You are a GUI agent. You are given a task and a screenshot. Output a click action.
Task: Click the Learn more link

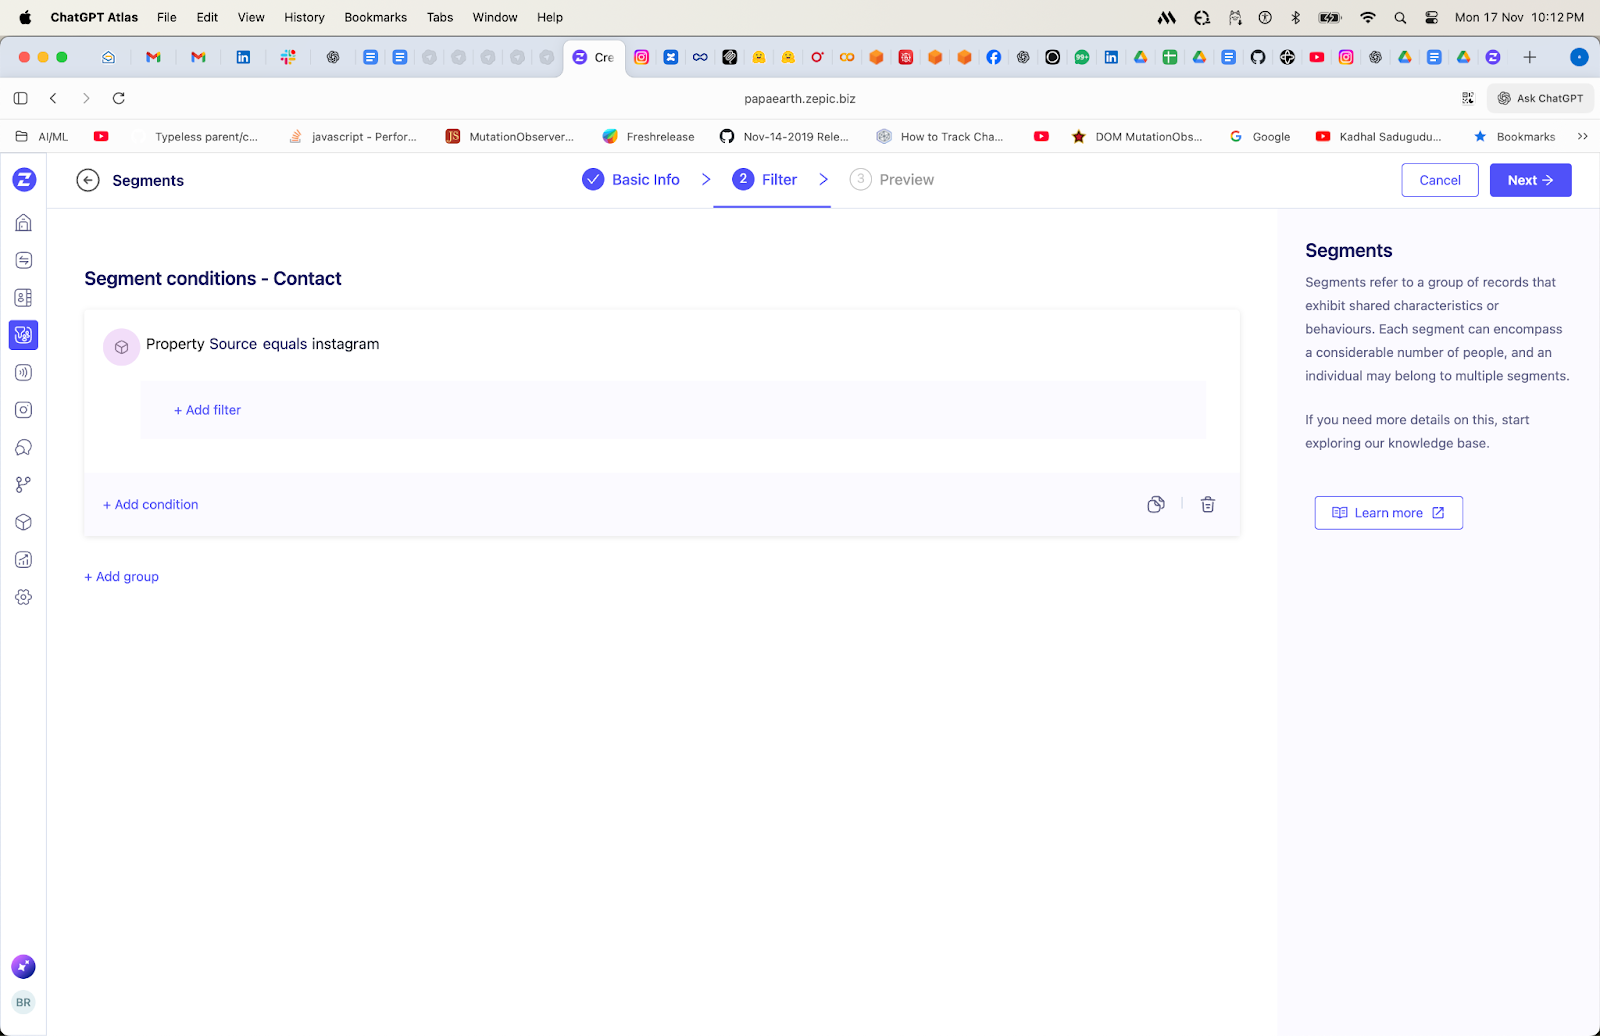(1388, 513)
